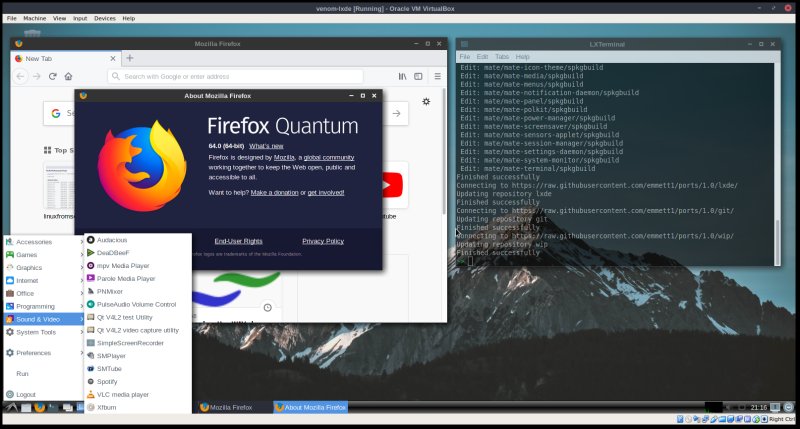The image size is (800, 429).
Task: Launch Firefox from the panel launcher icon
Action: coord(39,407)
